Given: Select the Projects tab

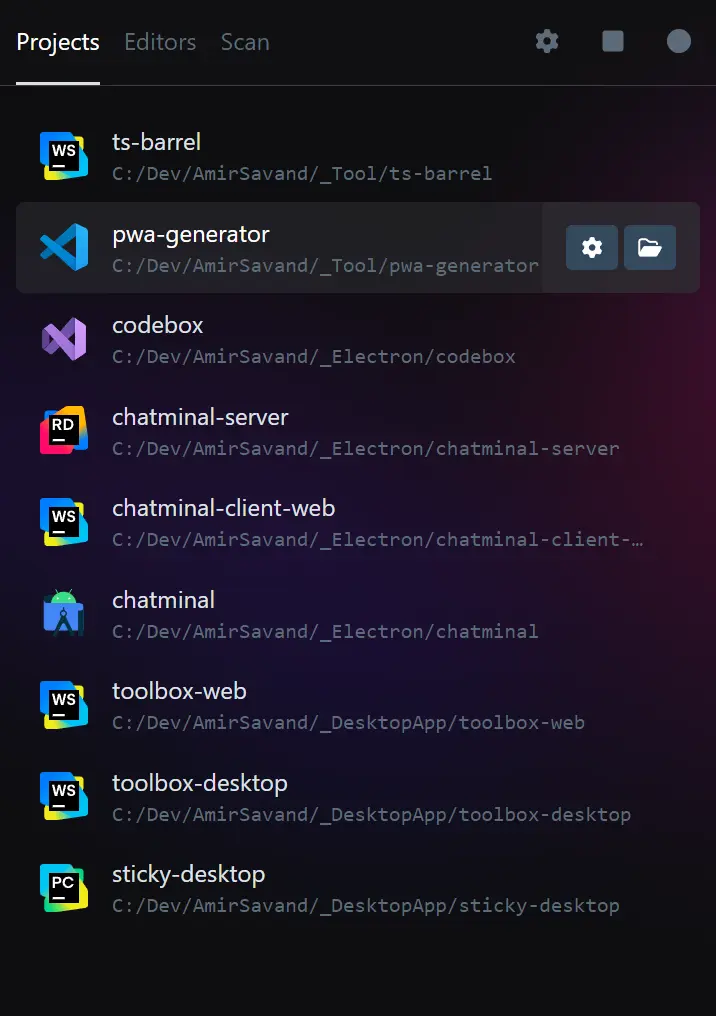Looking at the screenshot, I should tap(58, 42).
